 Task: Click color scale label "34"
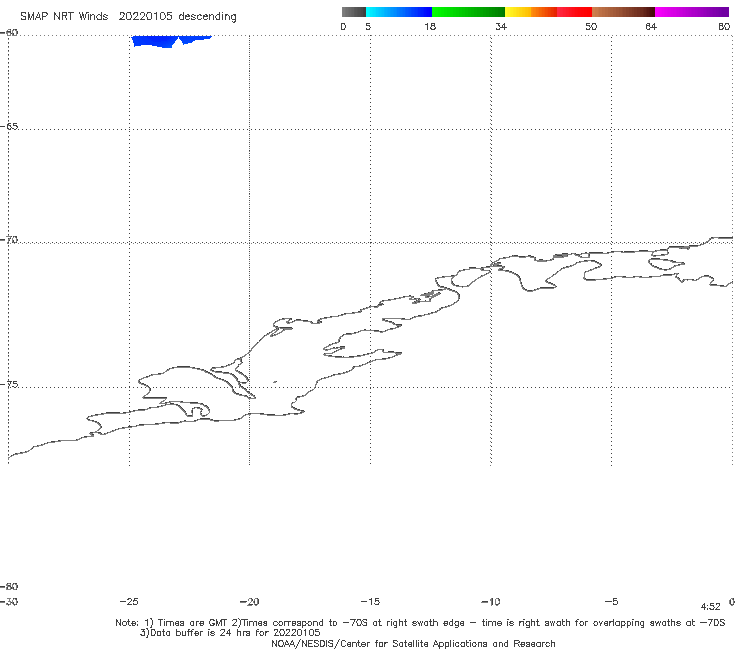[501, 27]
